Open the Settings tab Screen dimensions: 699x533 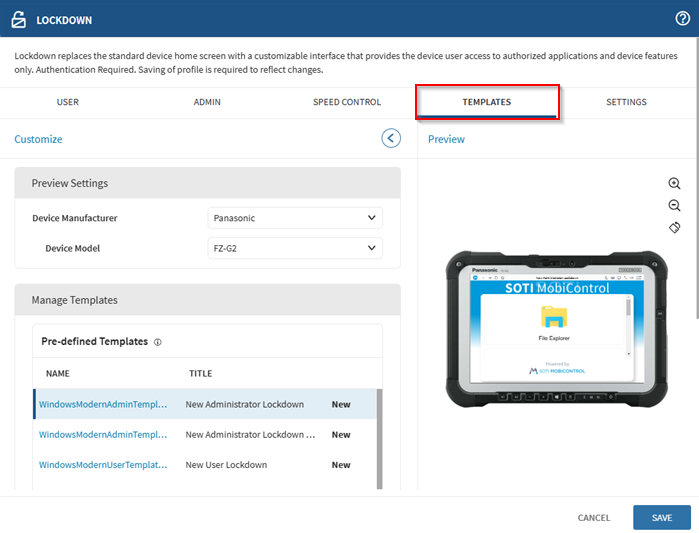(x=626, y=102)
